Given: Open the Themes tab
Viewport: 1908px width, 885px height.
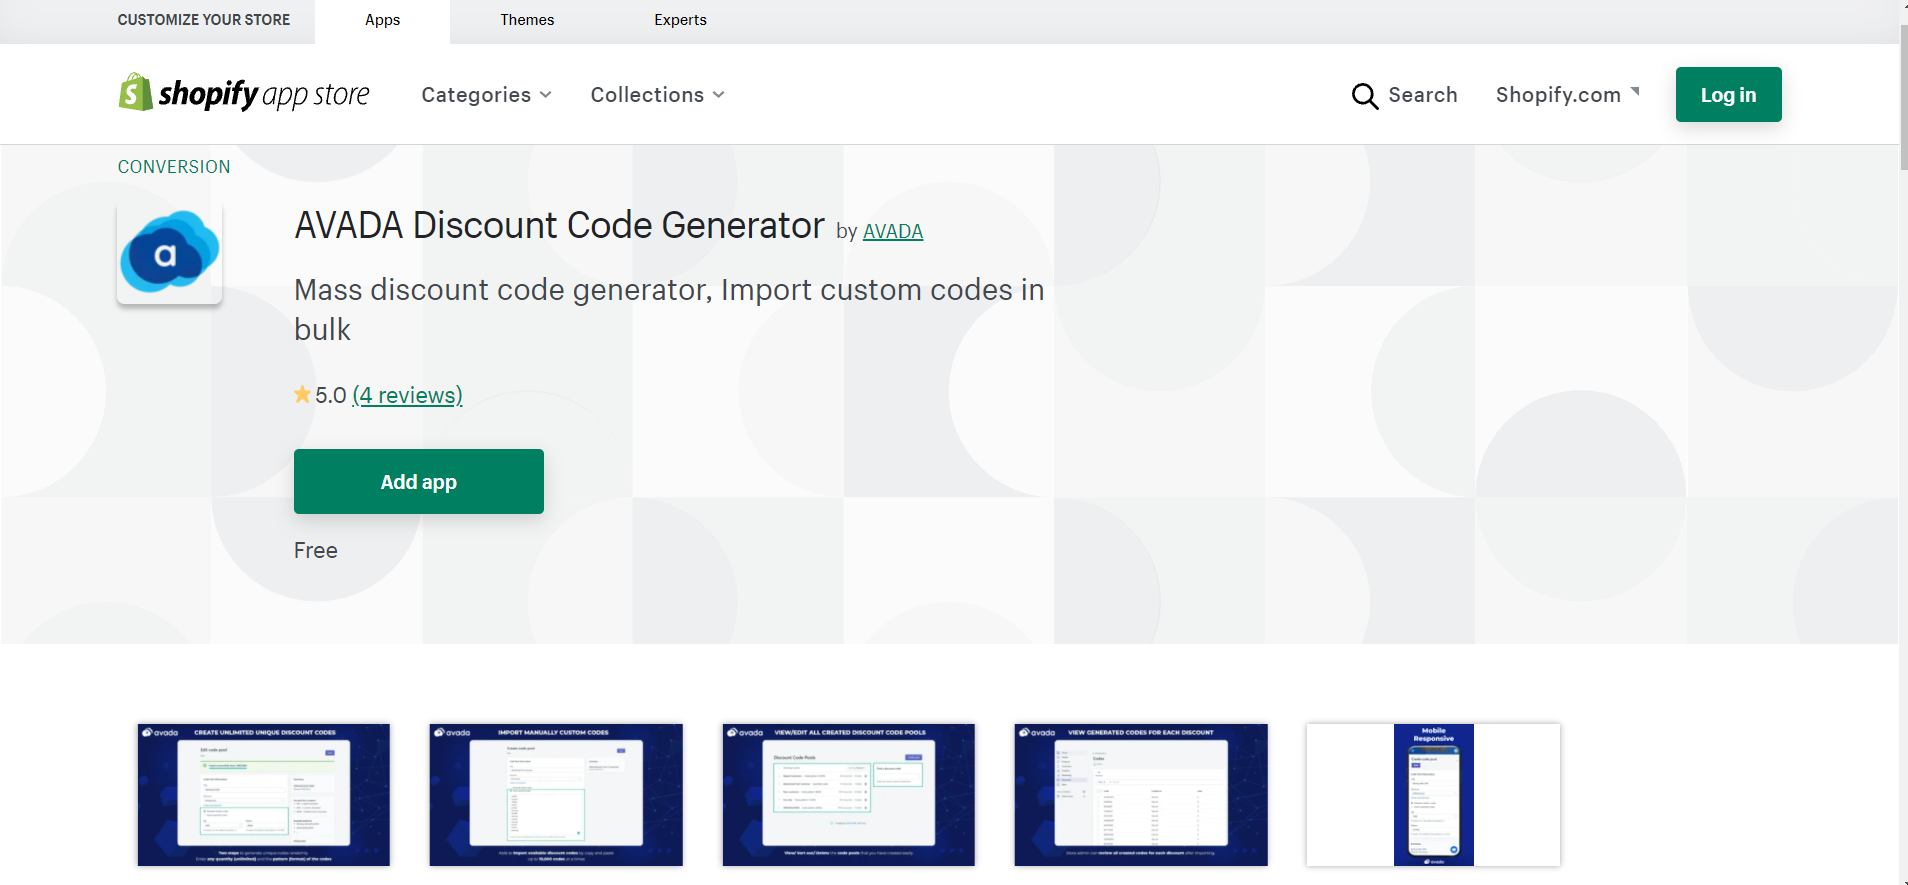Looking at the screenshot, I should click(x=527, y=20).
